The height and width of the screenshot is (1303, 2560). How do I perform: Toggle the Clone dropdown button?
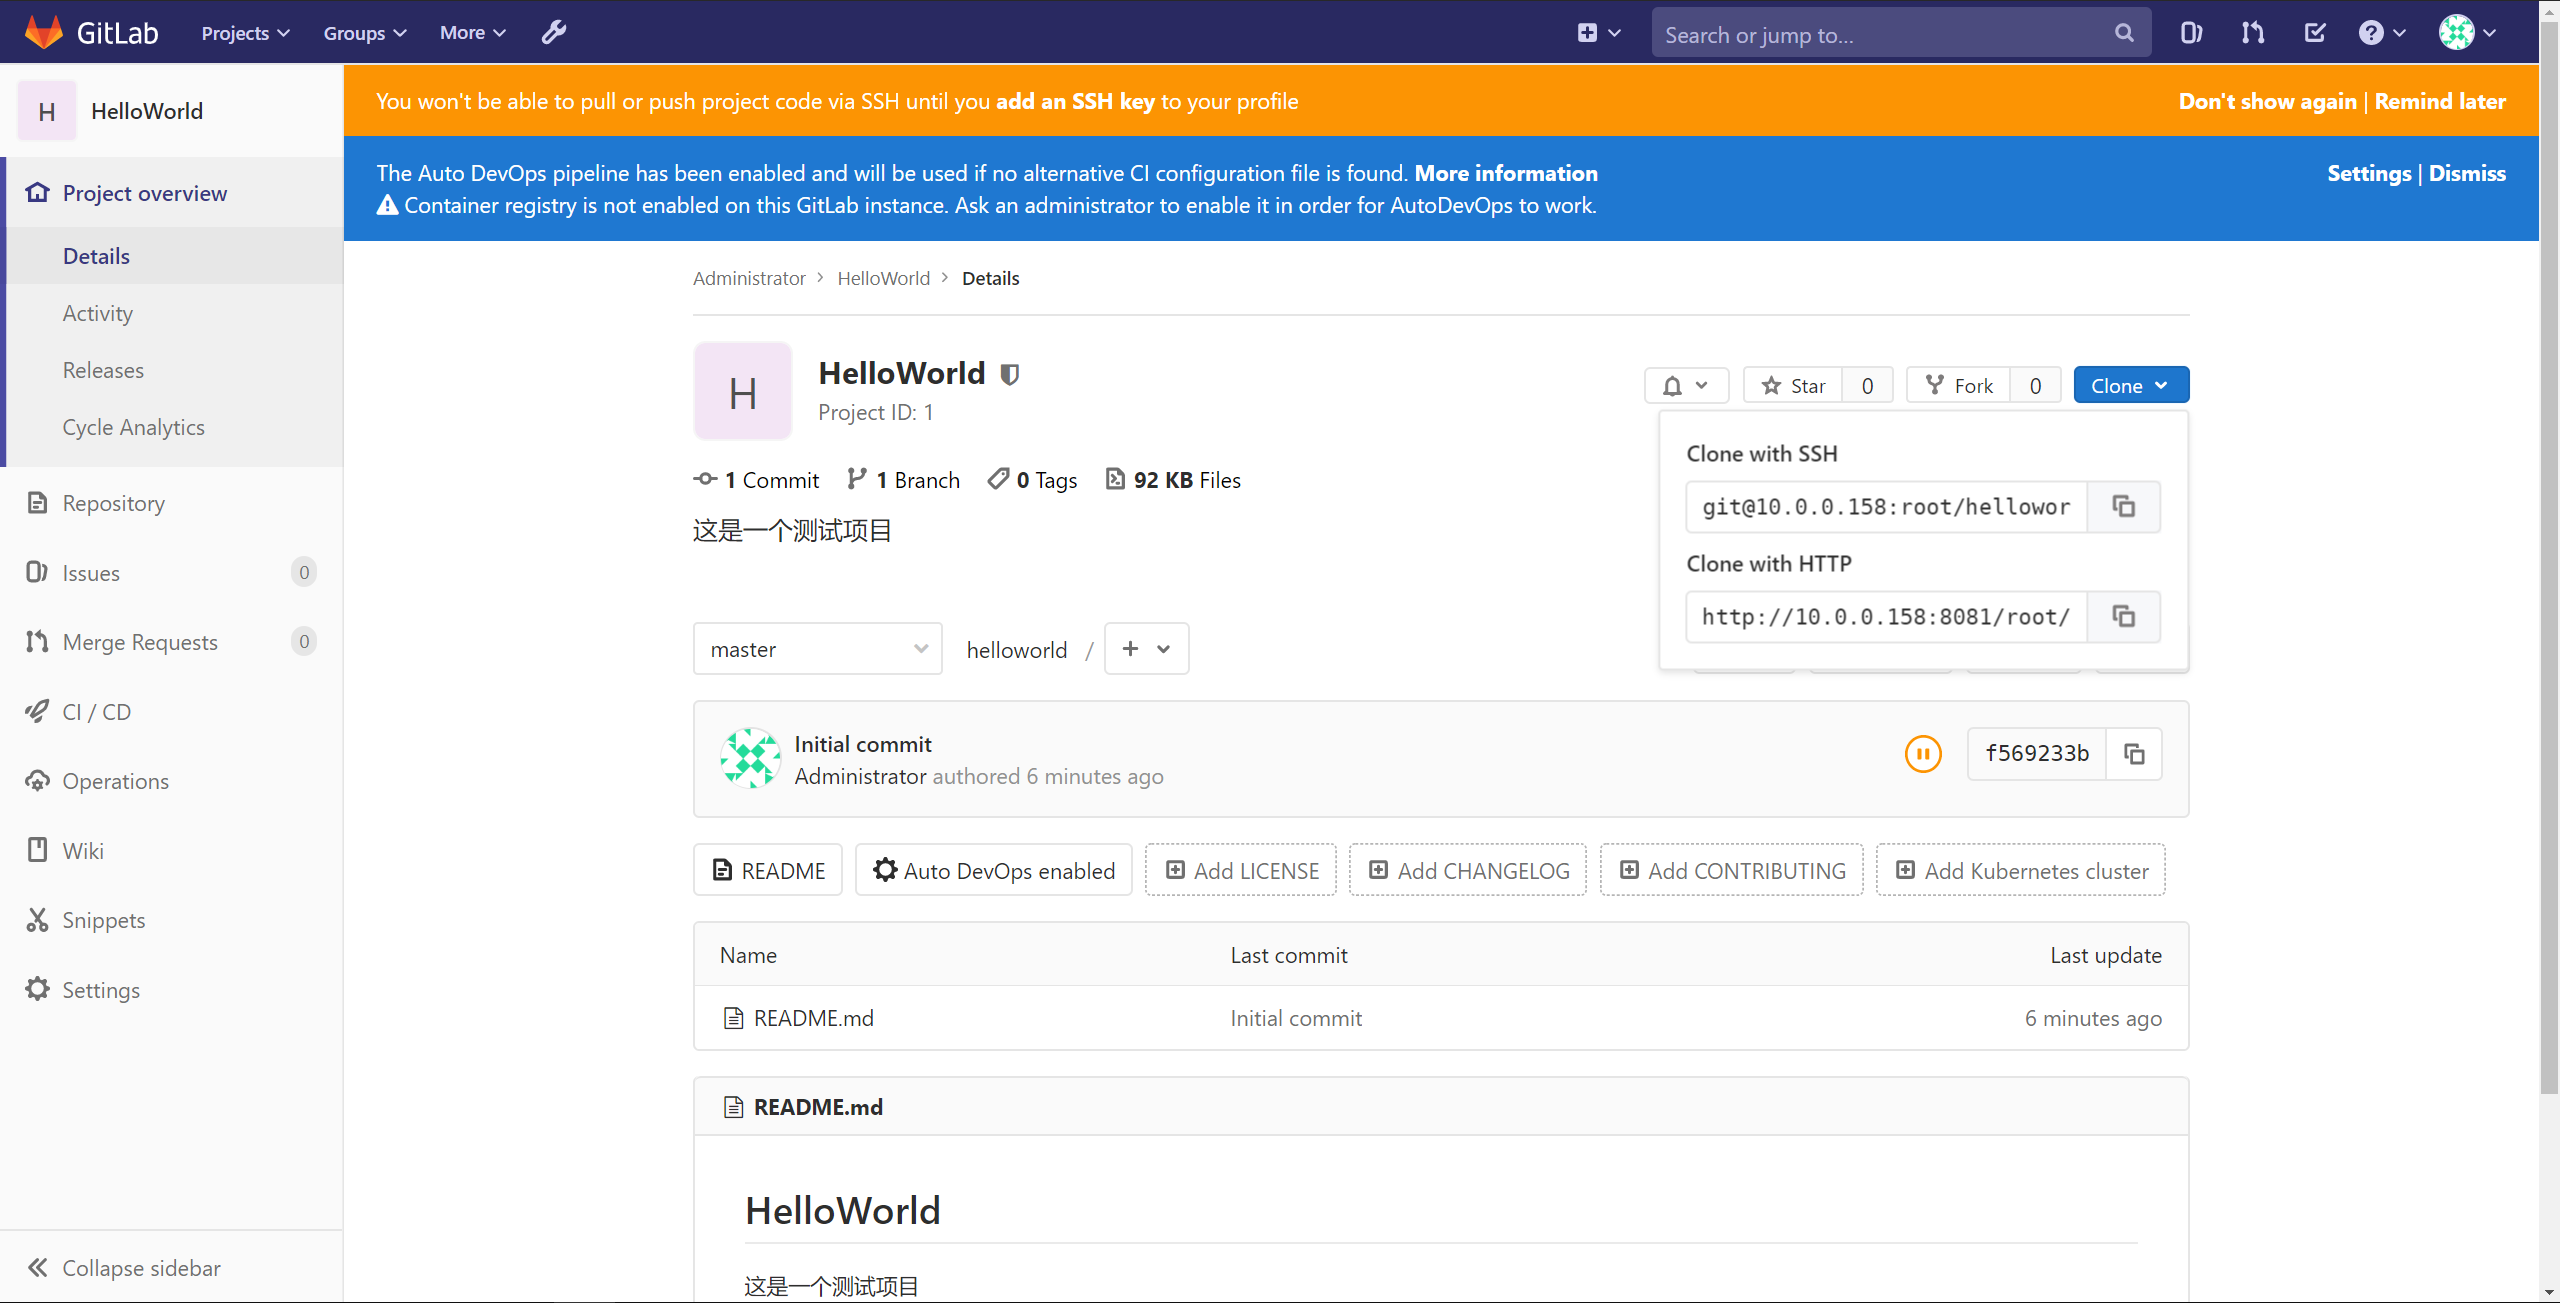(2131, 385)
